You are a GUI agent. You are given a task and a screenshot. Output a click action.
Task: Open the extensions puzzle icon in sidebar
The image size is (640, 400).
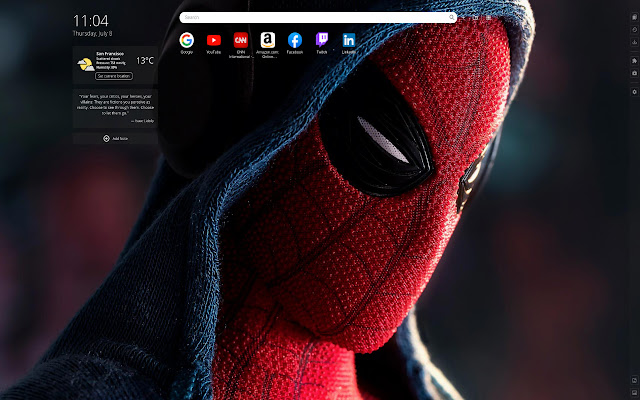pos(634,61)
